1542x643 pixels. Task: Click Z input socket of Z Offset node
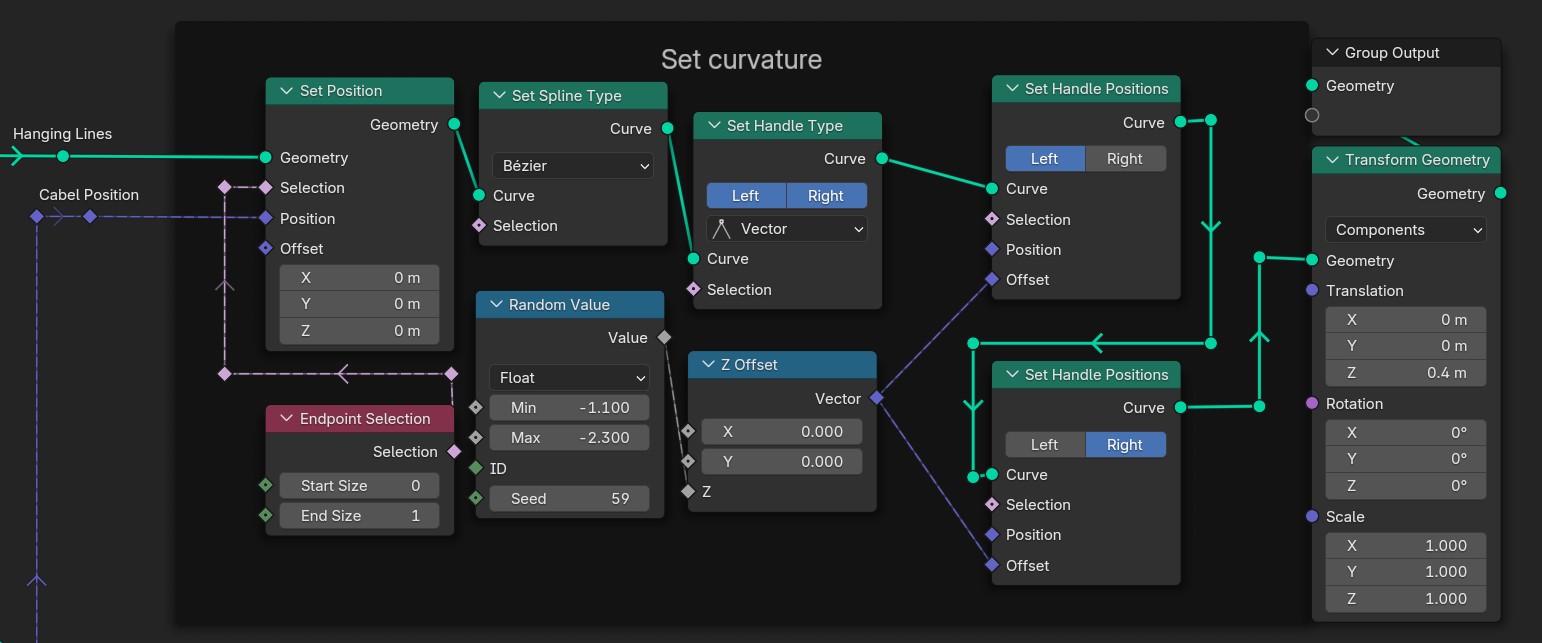point(687,492)
